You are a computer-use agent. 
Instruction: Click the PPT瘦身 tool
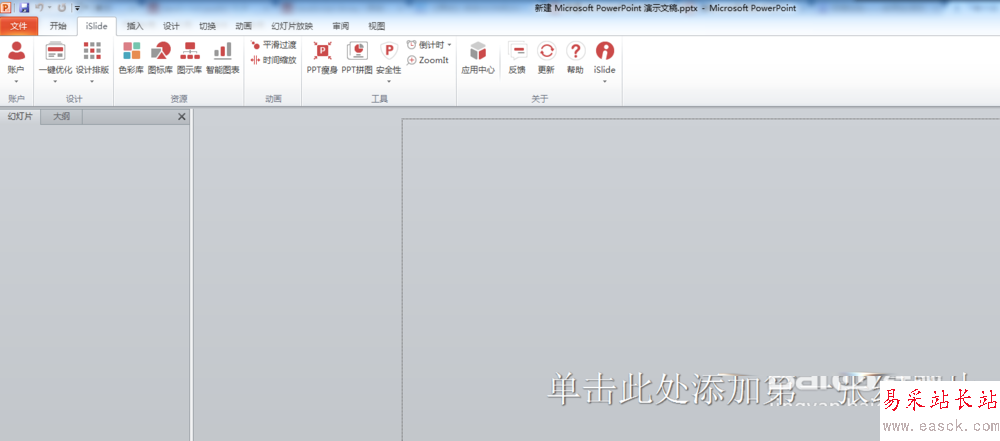point(322,58)
